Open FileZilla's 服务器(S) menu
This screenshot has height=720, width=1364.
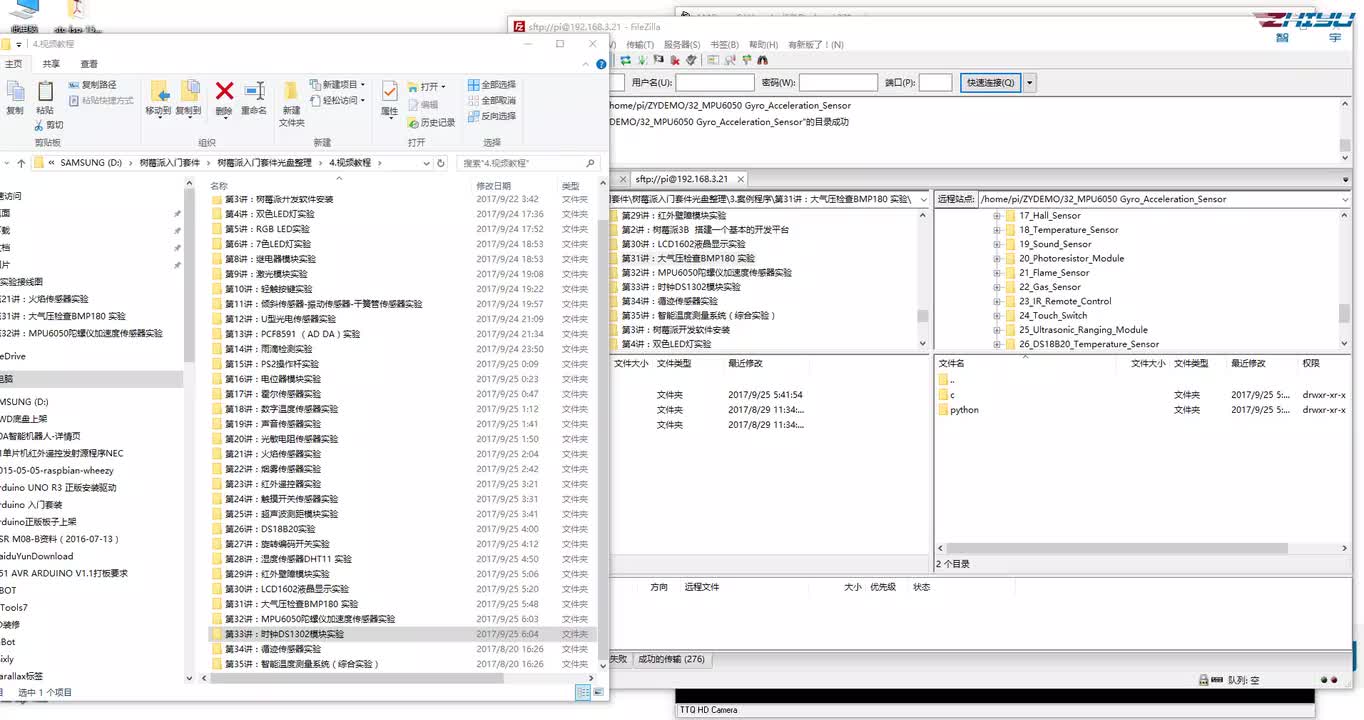click(682, 45)
